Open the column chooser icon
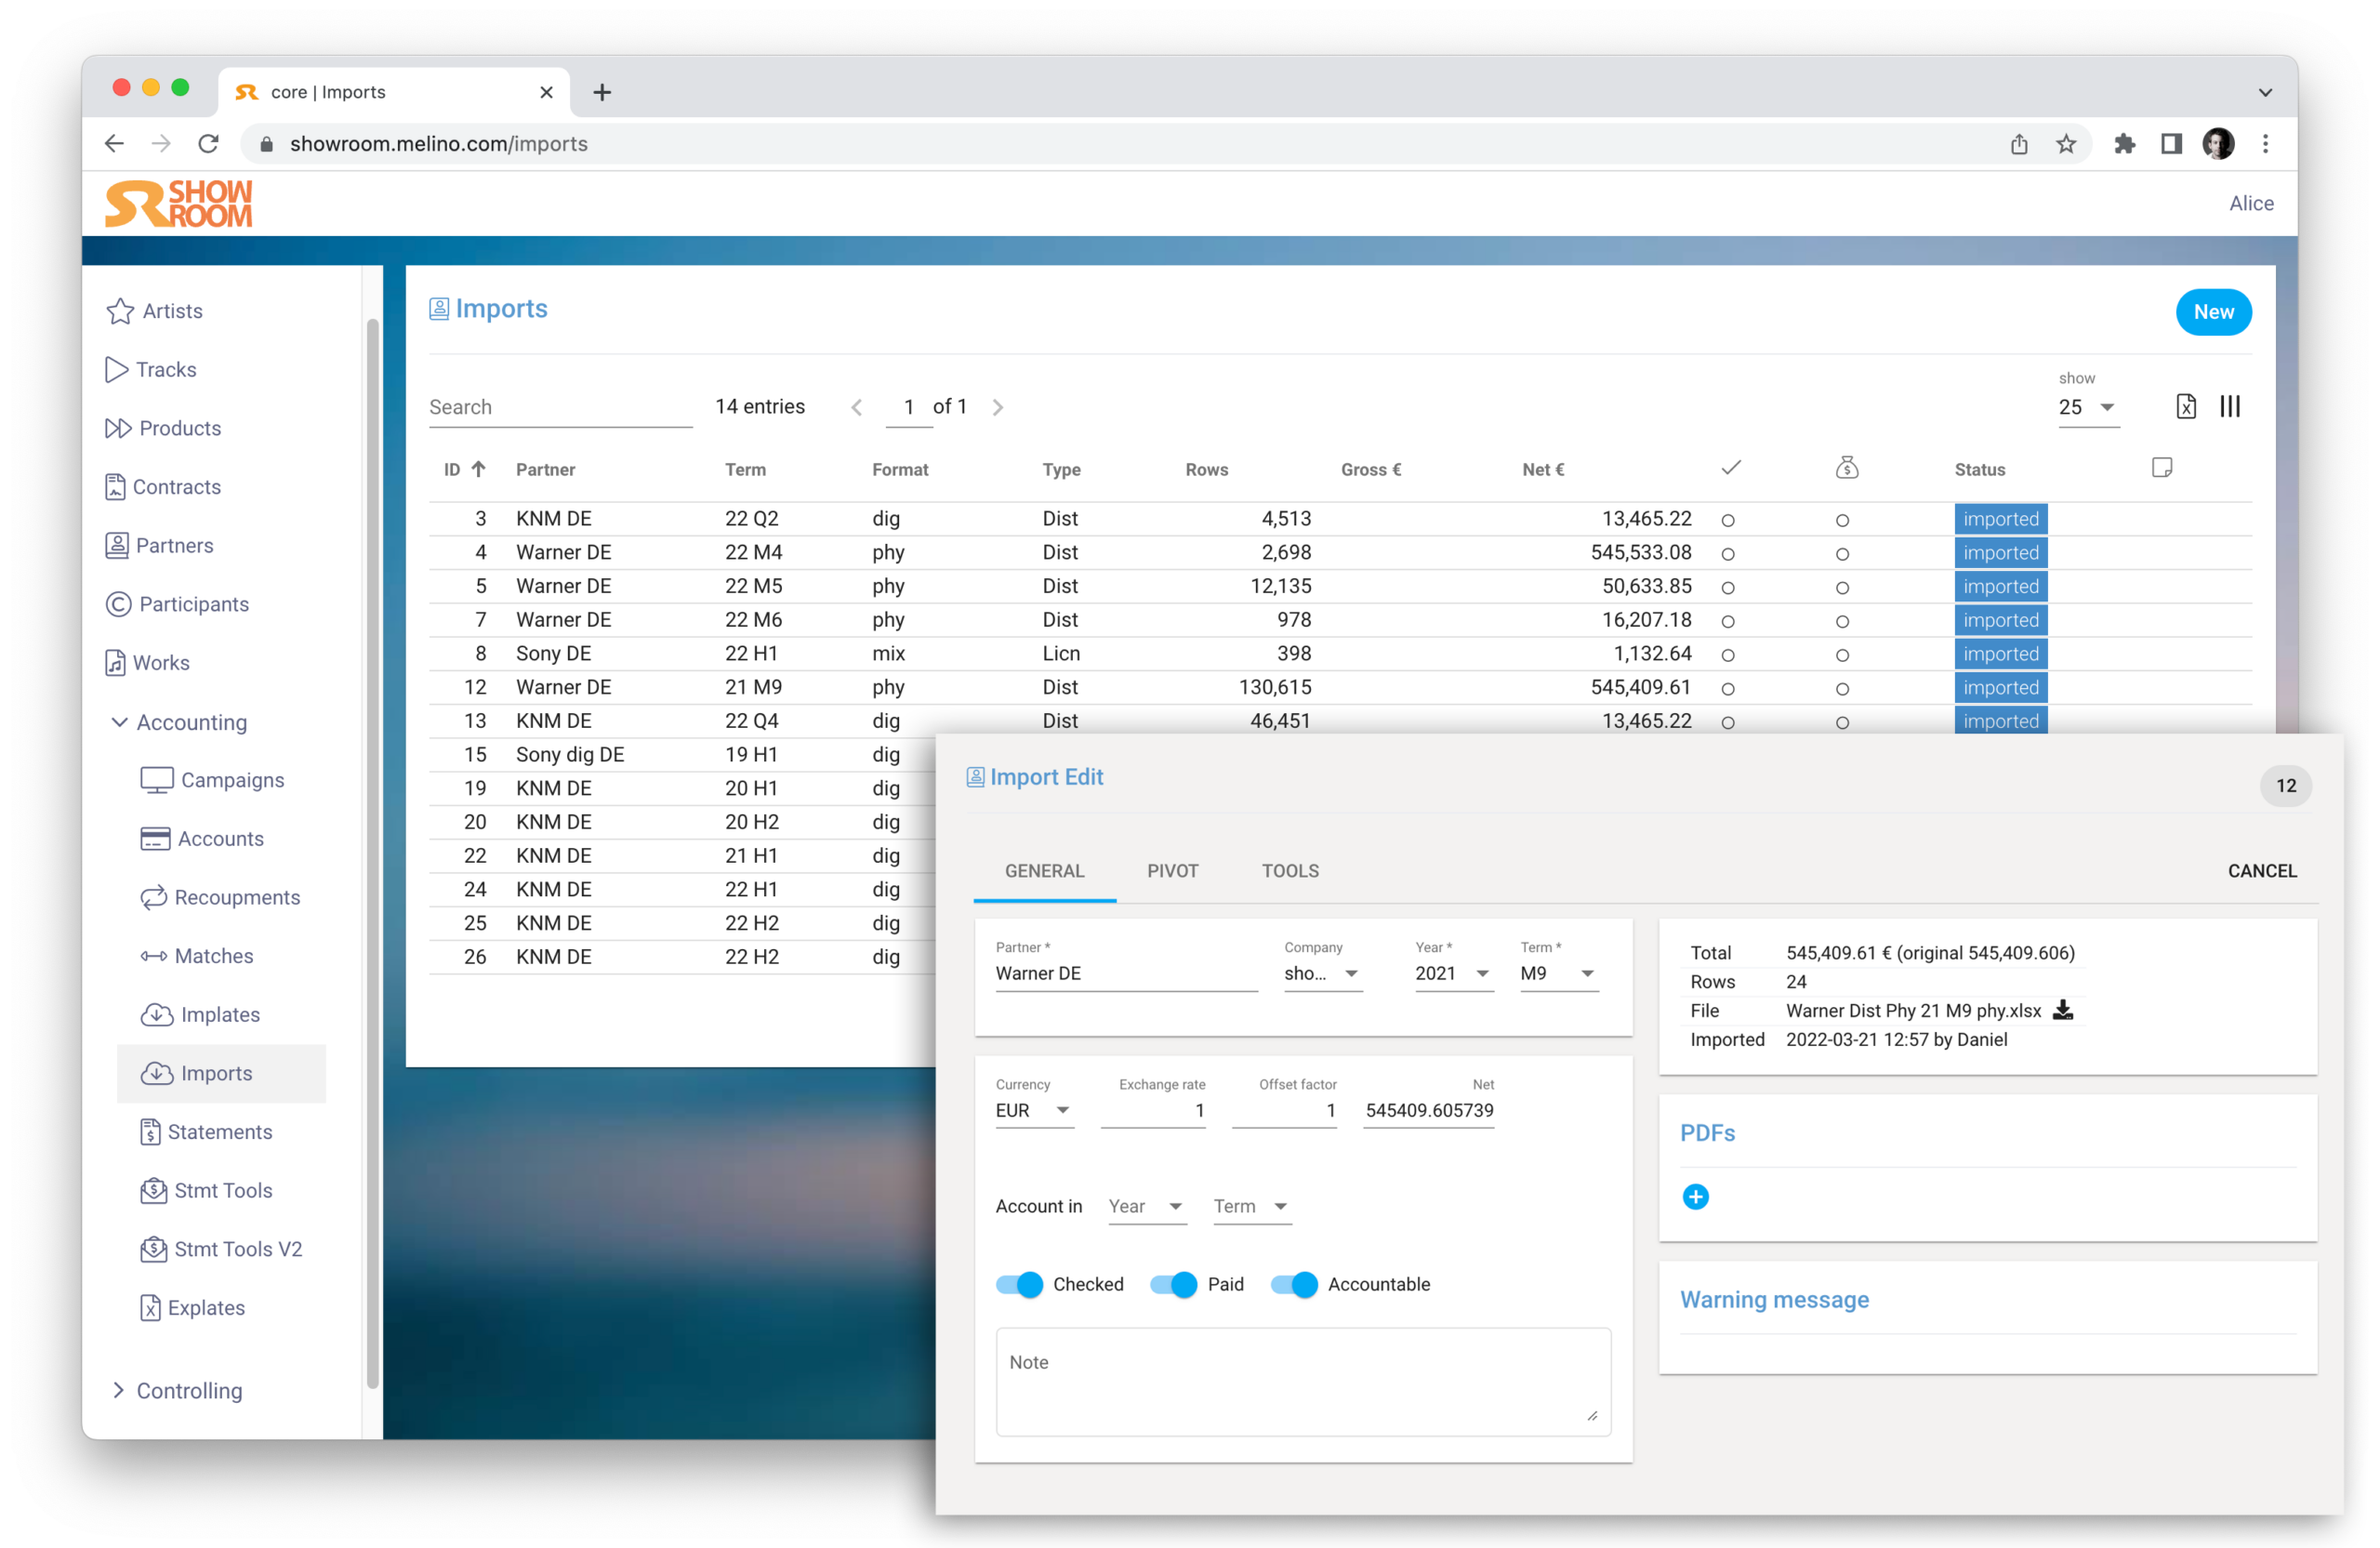Image resolution: width=2380 pixels, height=1548 pixels. (2229, 407)
